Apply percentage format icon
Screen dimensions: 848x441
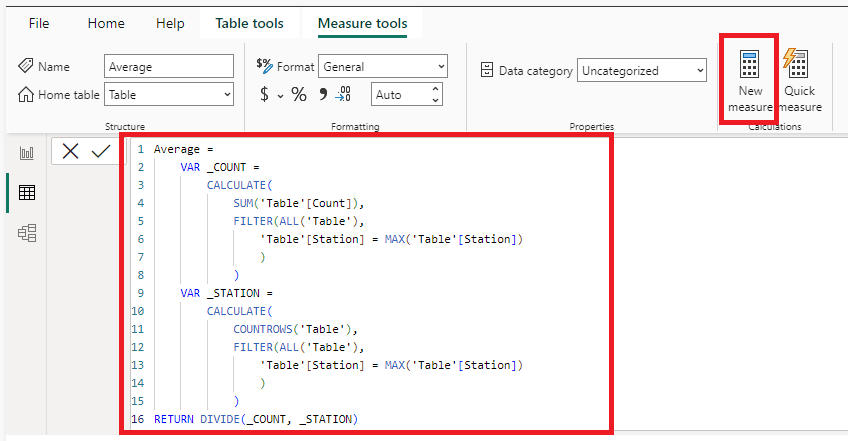coord(299,95)
